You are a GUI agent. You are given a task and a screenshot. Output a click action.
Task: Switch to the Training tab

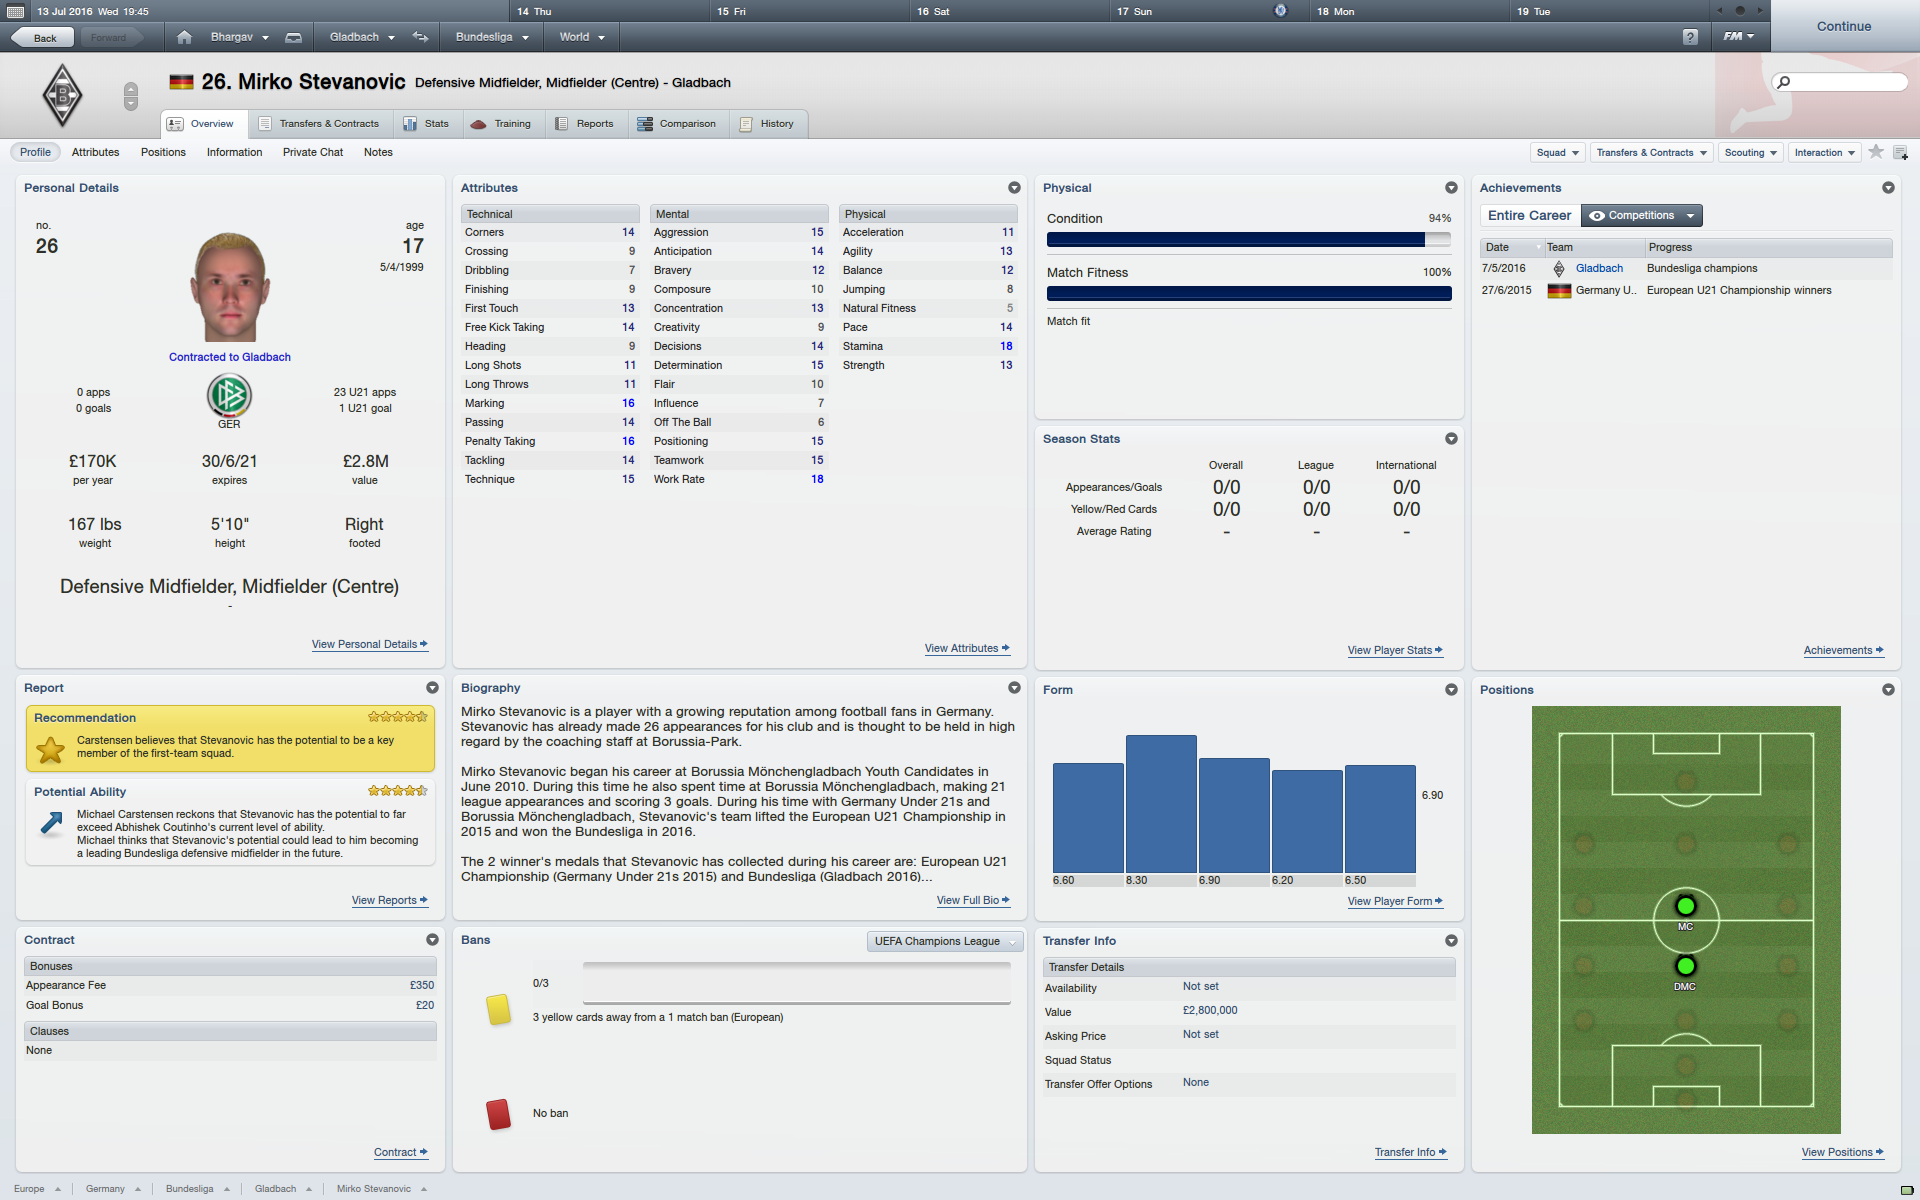[x=501, y=124]
